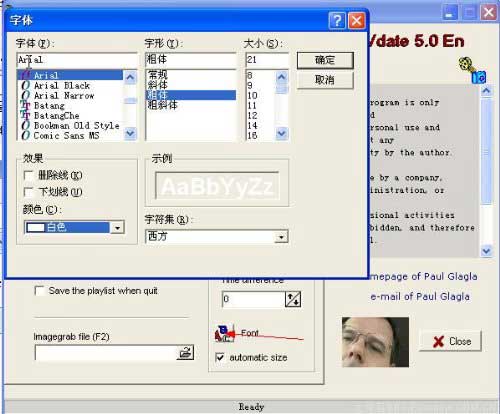This screenshot has height=414, width=500.
Task: Click the film reel camera icon
Action: pyautogui.click(x=472, y=70)
